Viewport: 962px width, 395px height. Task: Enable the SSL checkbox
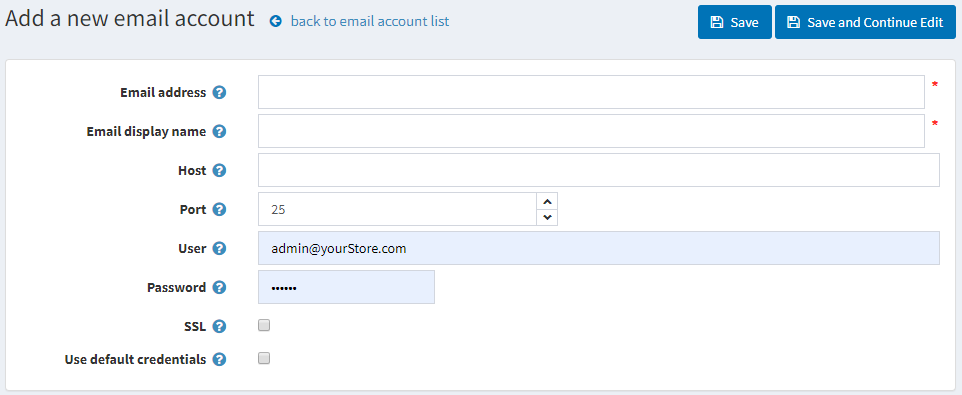tap(264, 326)
